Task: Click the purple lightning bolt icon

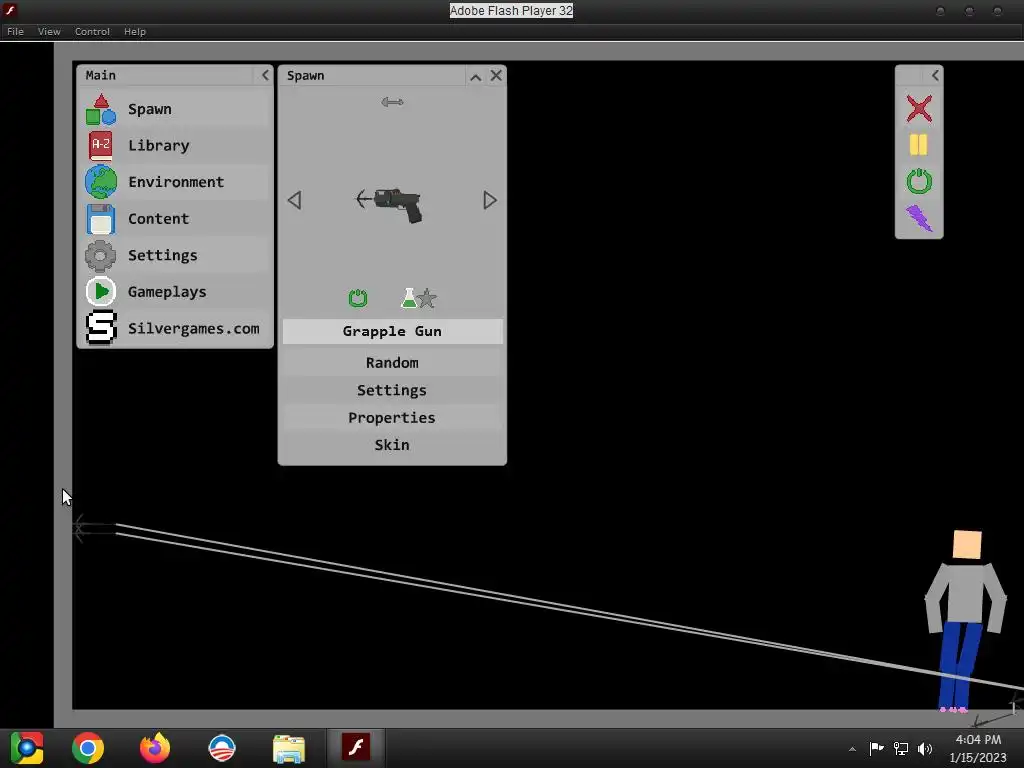Action: point(919,218)
